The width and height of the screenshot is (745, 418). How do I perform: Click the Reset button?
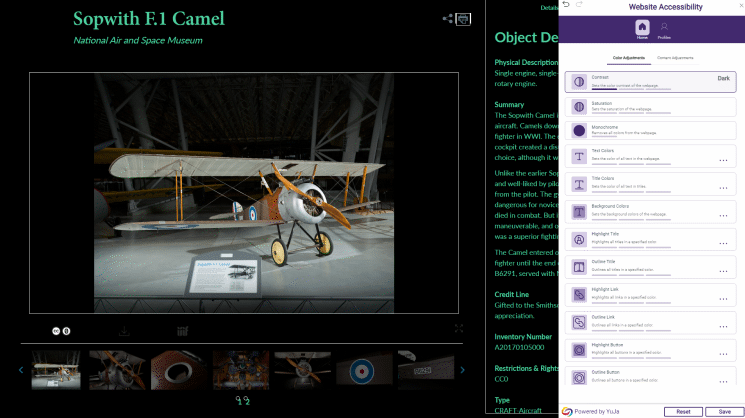pyautogui.click(x=683, y=412)
